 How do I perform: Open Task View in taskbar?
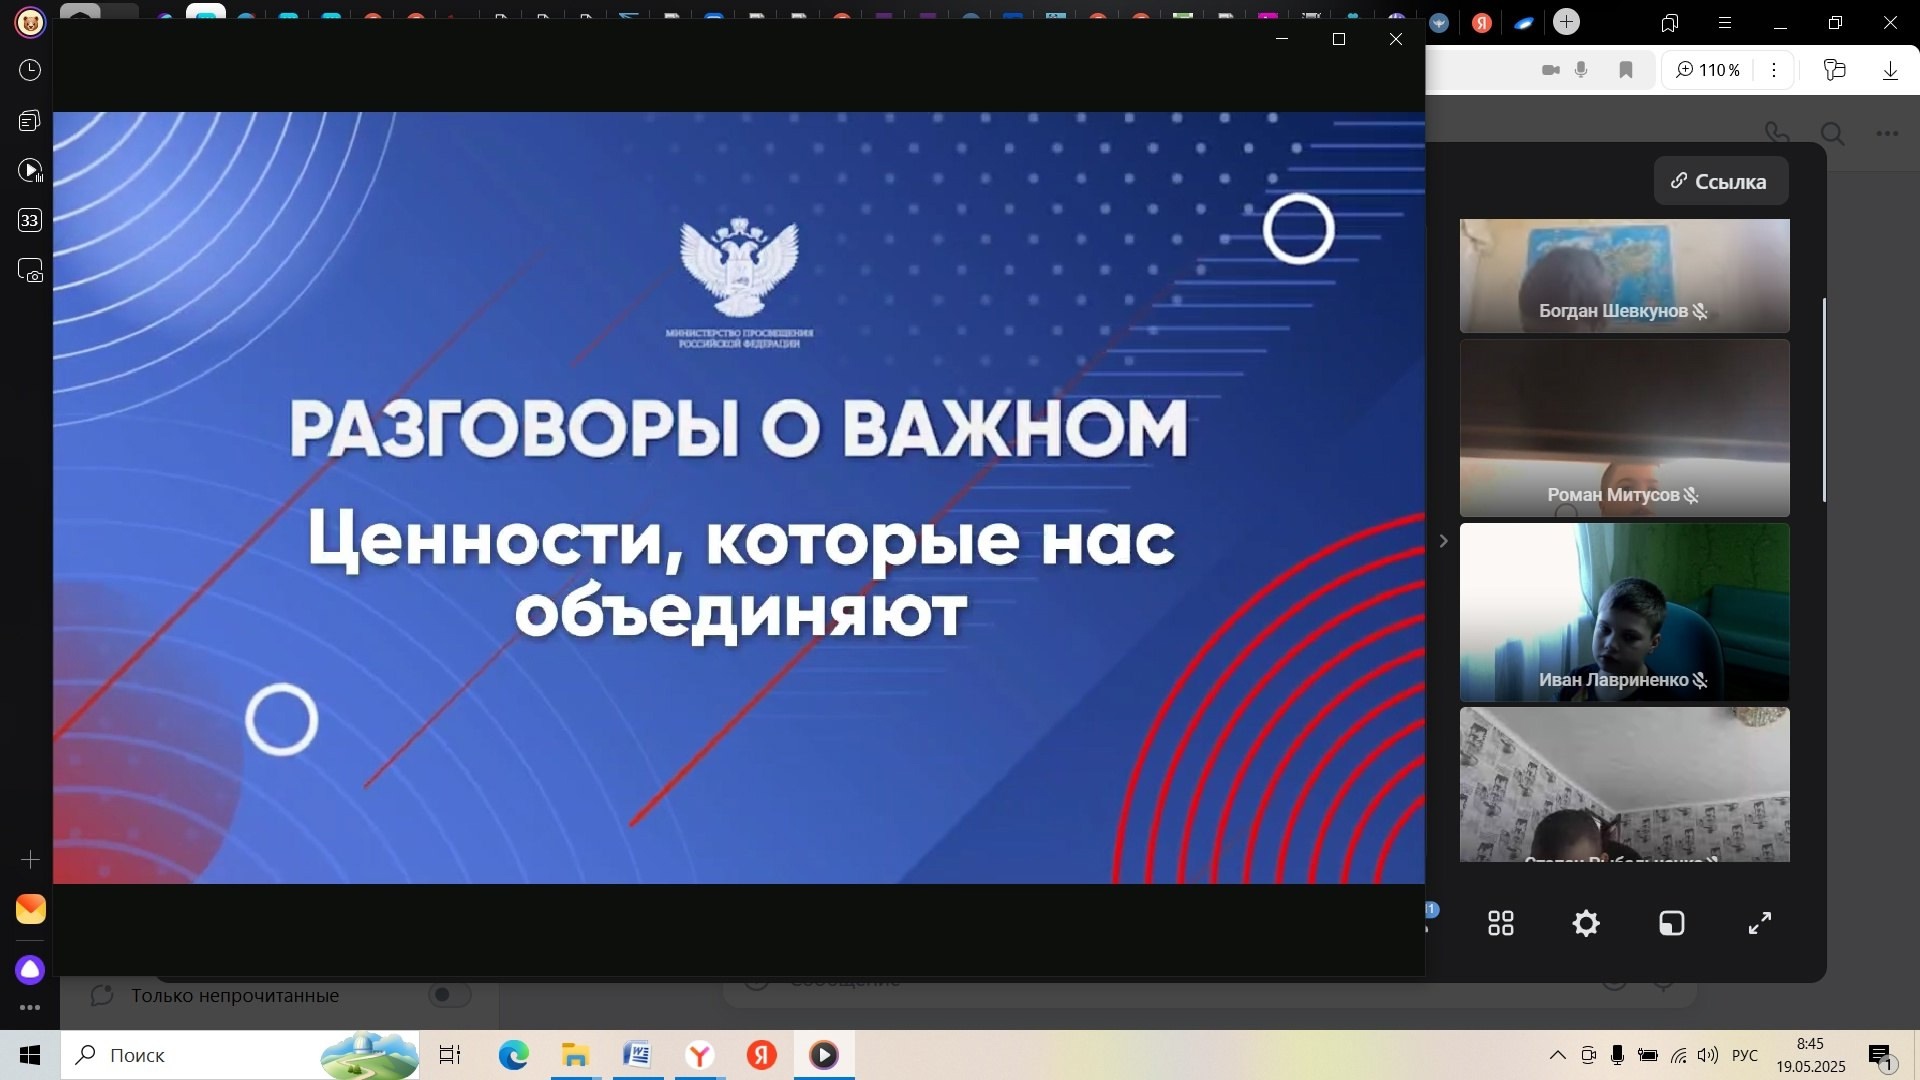[x=450, y=1055]
